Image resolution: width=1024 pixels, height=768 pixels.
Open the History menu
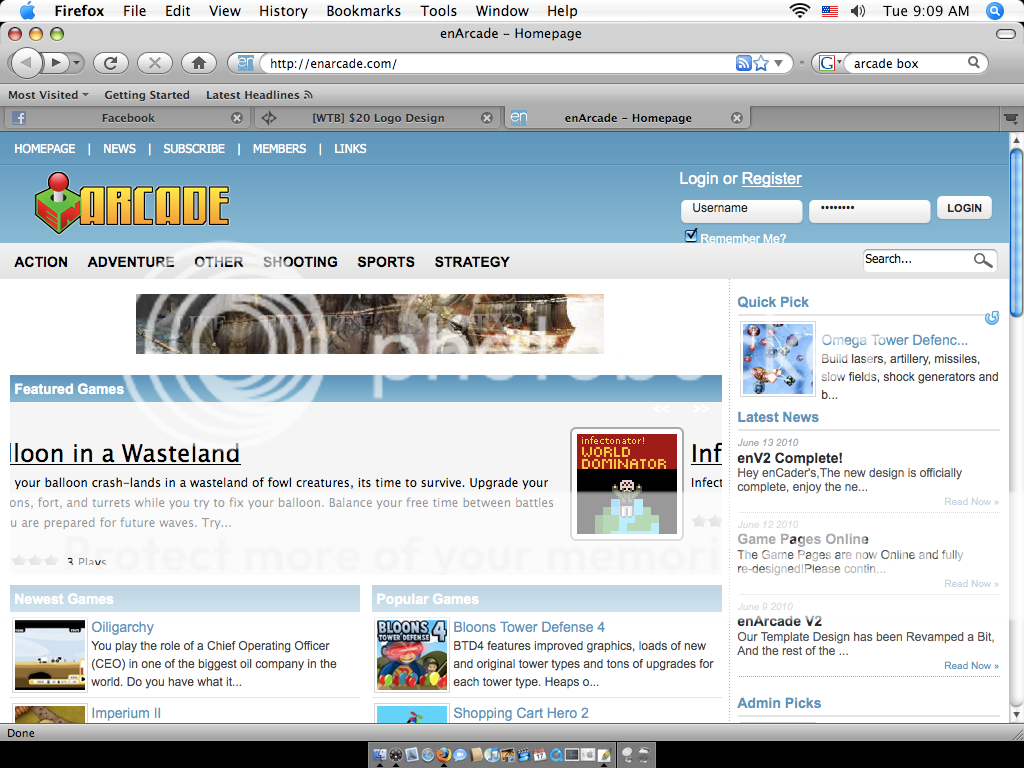point(283,10)
